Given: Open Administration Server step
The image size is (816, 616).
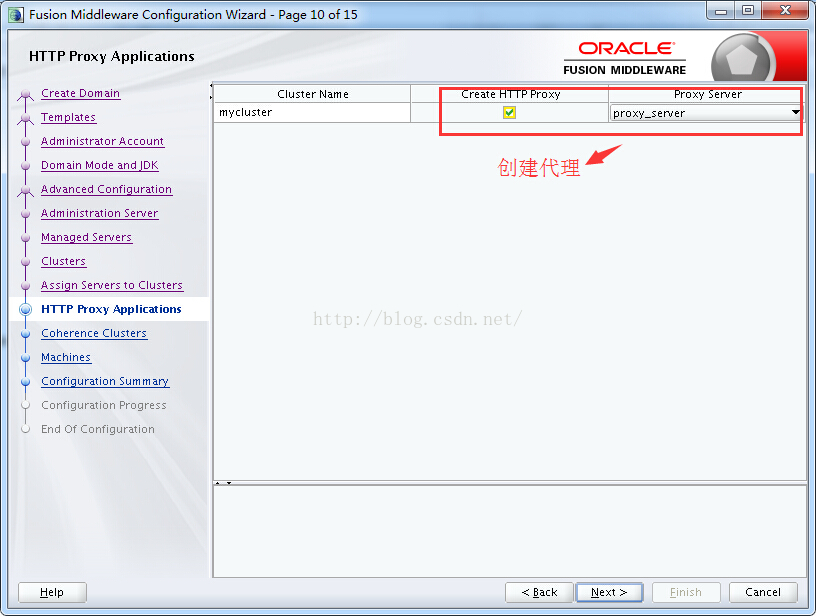Looking at the screenshot, I should coord(100,213).
